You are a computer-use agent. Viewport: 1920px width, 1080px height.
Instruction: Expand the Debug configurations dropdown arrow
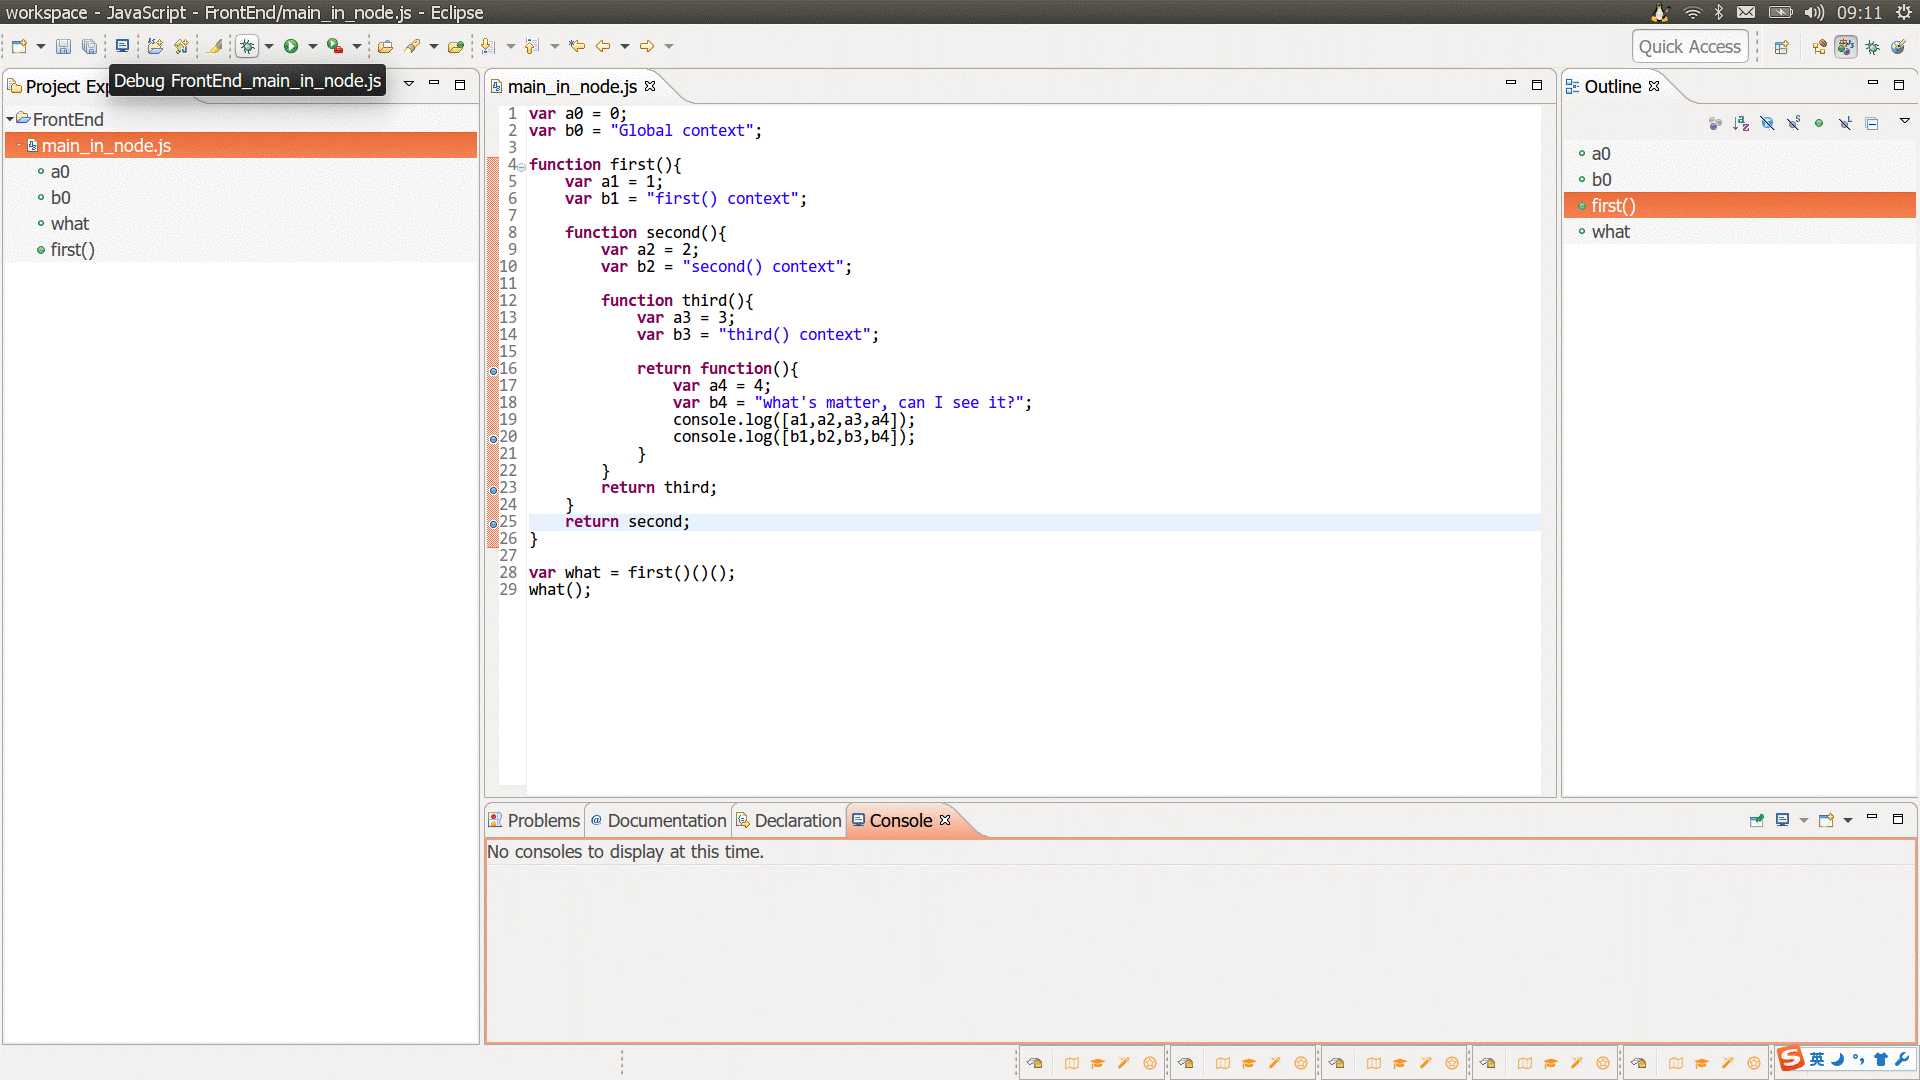click(x=269, y=46)
